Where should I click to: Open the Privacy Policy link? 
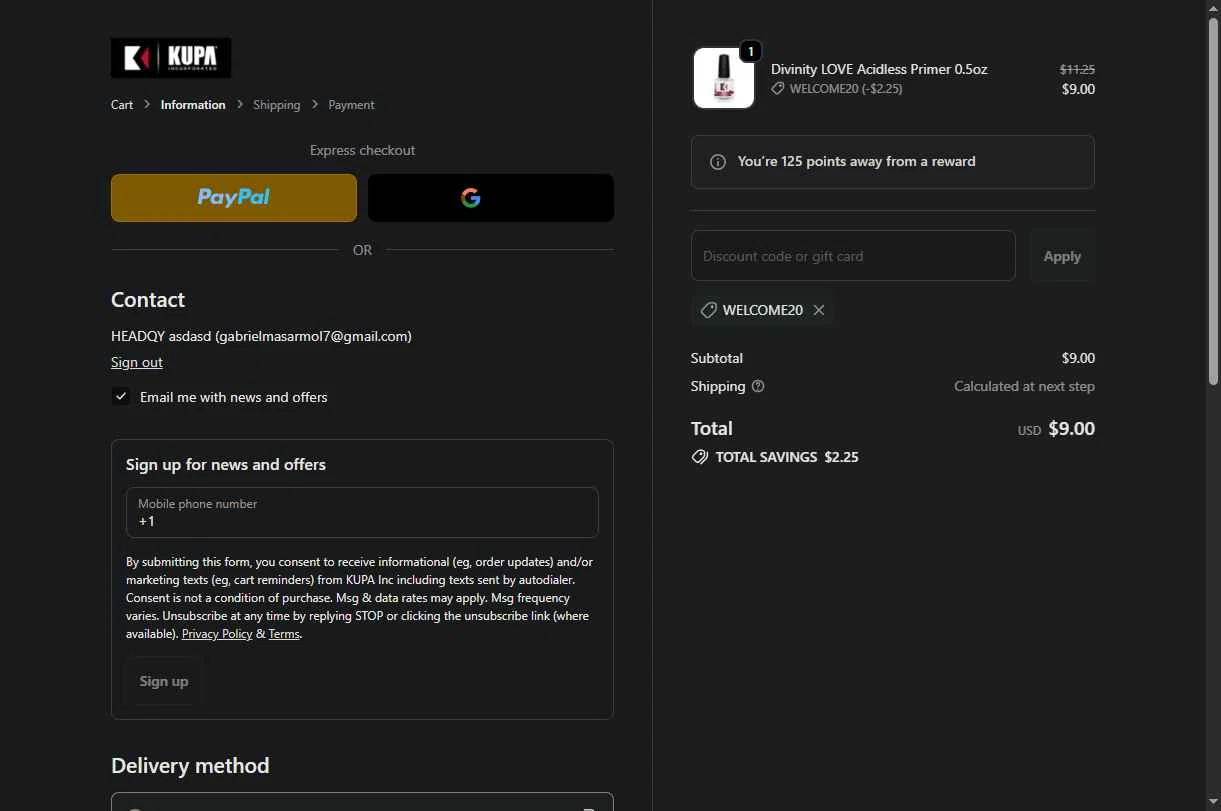tap(217, 634)
